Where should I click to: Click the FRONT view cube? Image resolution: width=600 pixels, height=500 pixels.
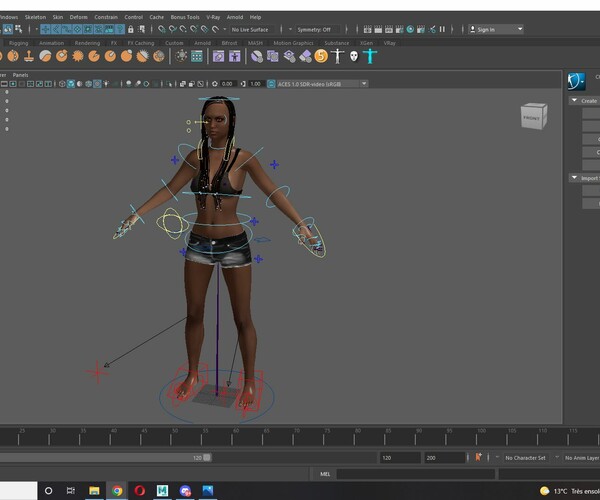coord(534,116)
